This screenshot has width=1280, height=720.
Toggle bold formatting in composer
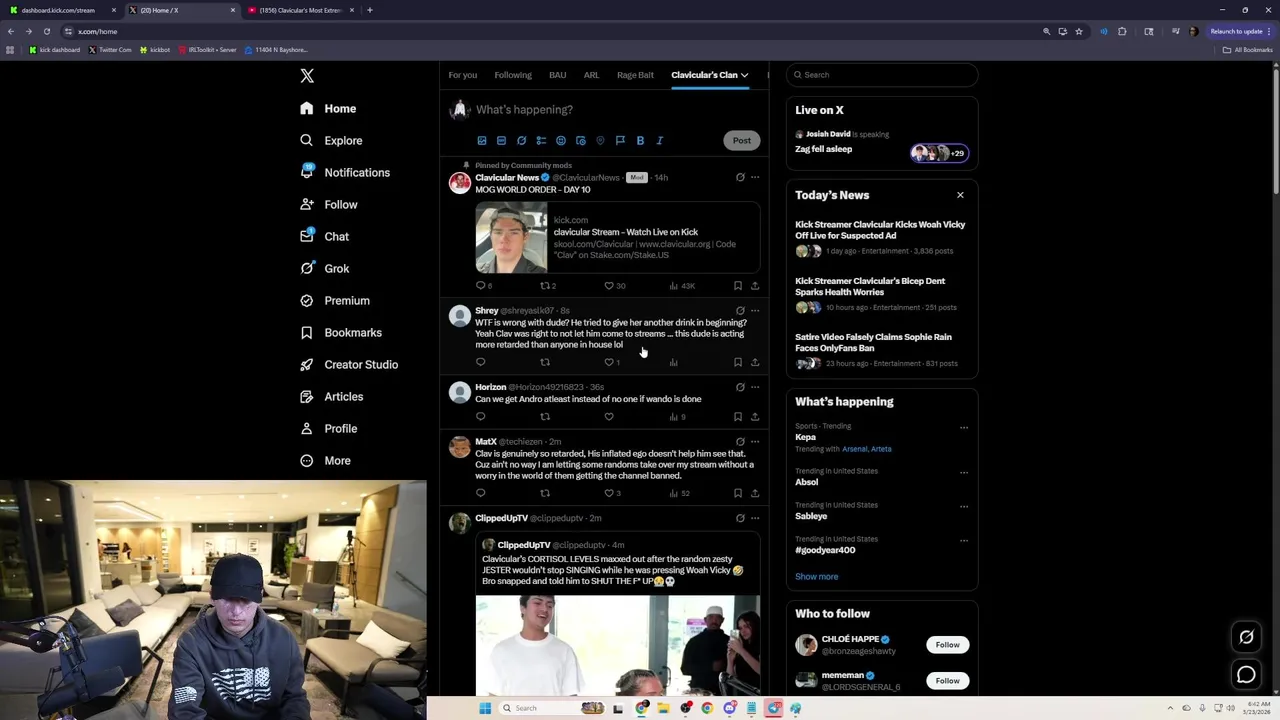coord(640,140)
